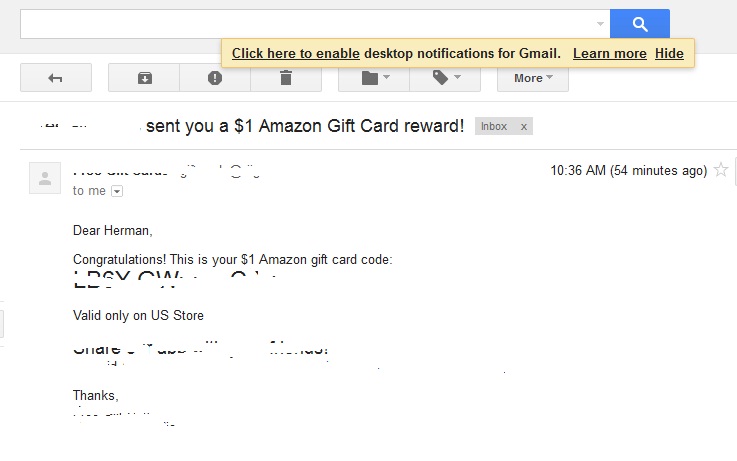Open the "Learn more" notifications link
Screen dimensions: 737x461
point(610,53)
